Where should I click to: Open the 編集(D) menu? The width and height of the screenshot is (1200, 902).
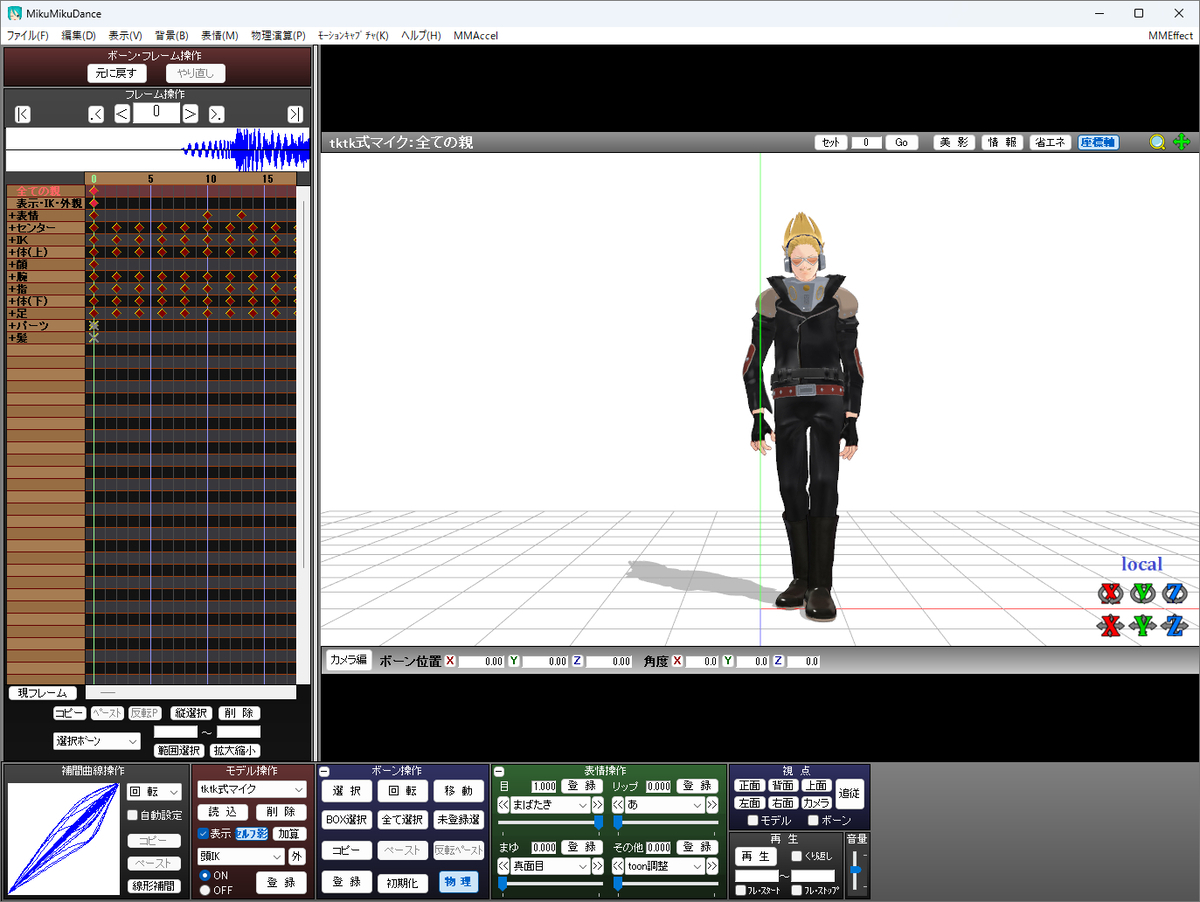[78, 35]
